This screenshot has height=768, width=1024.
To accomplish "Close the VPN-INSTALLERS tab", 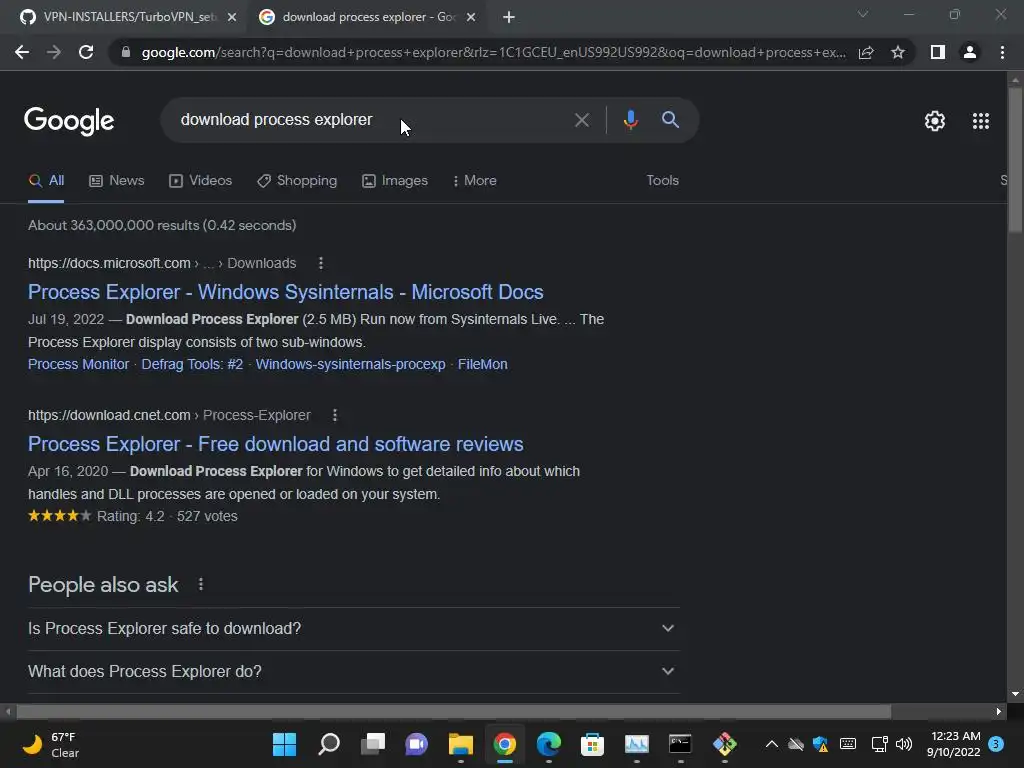I will [x=231, y=17].
